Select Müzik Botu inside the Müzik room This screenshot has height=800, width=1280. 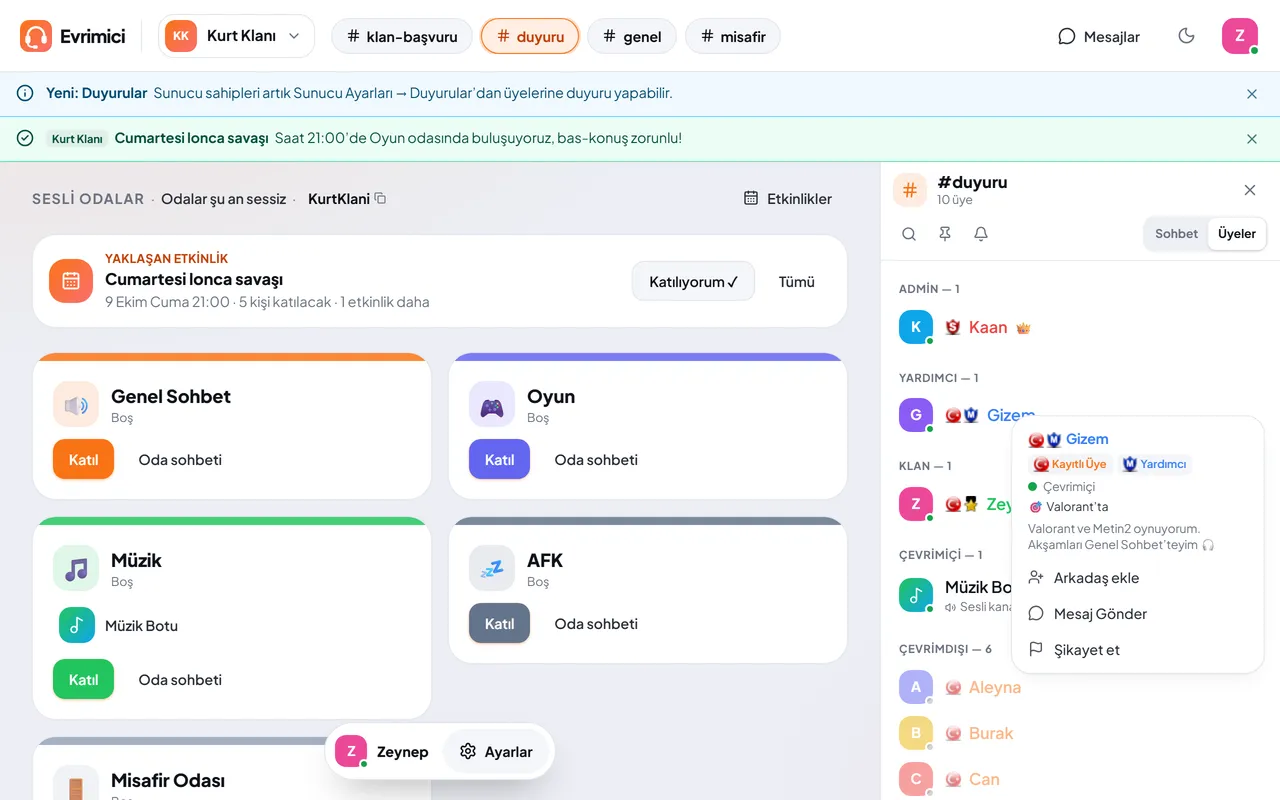click(120, 626)
